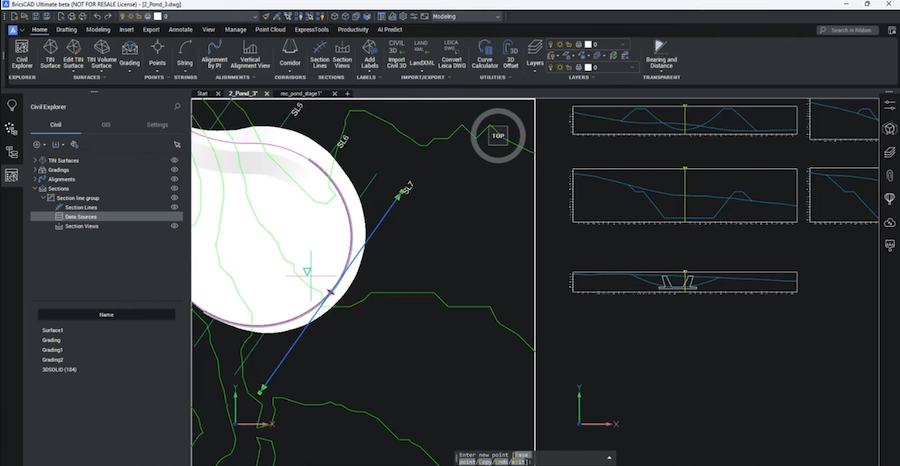The width and height of the screenshot is (900, 466).
Task: Collapse the Sections tree node
Action: pyautogui.click(x=36, y=188)
